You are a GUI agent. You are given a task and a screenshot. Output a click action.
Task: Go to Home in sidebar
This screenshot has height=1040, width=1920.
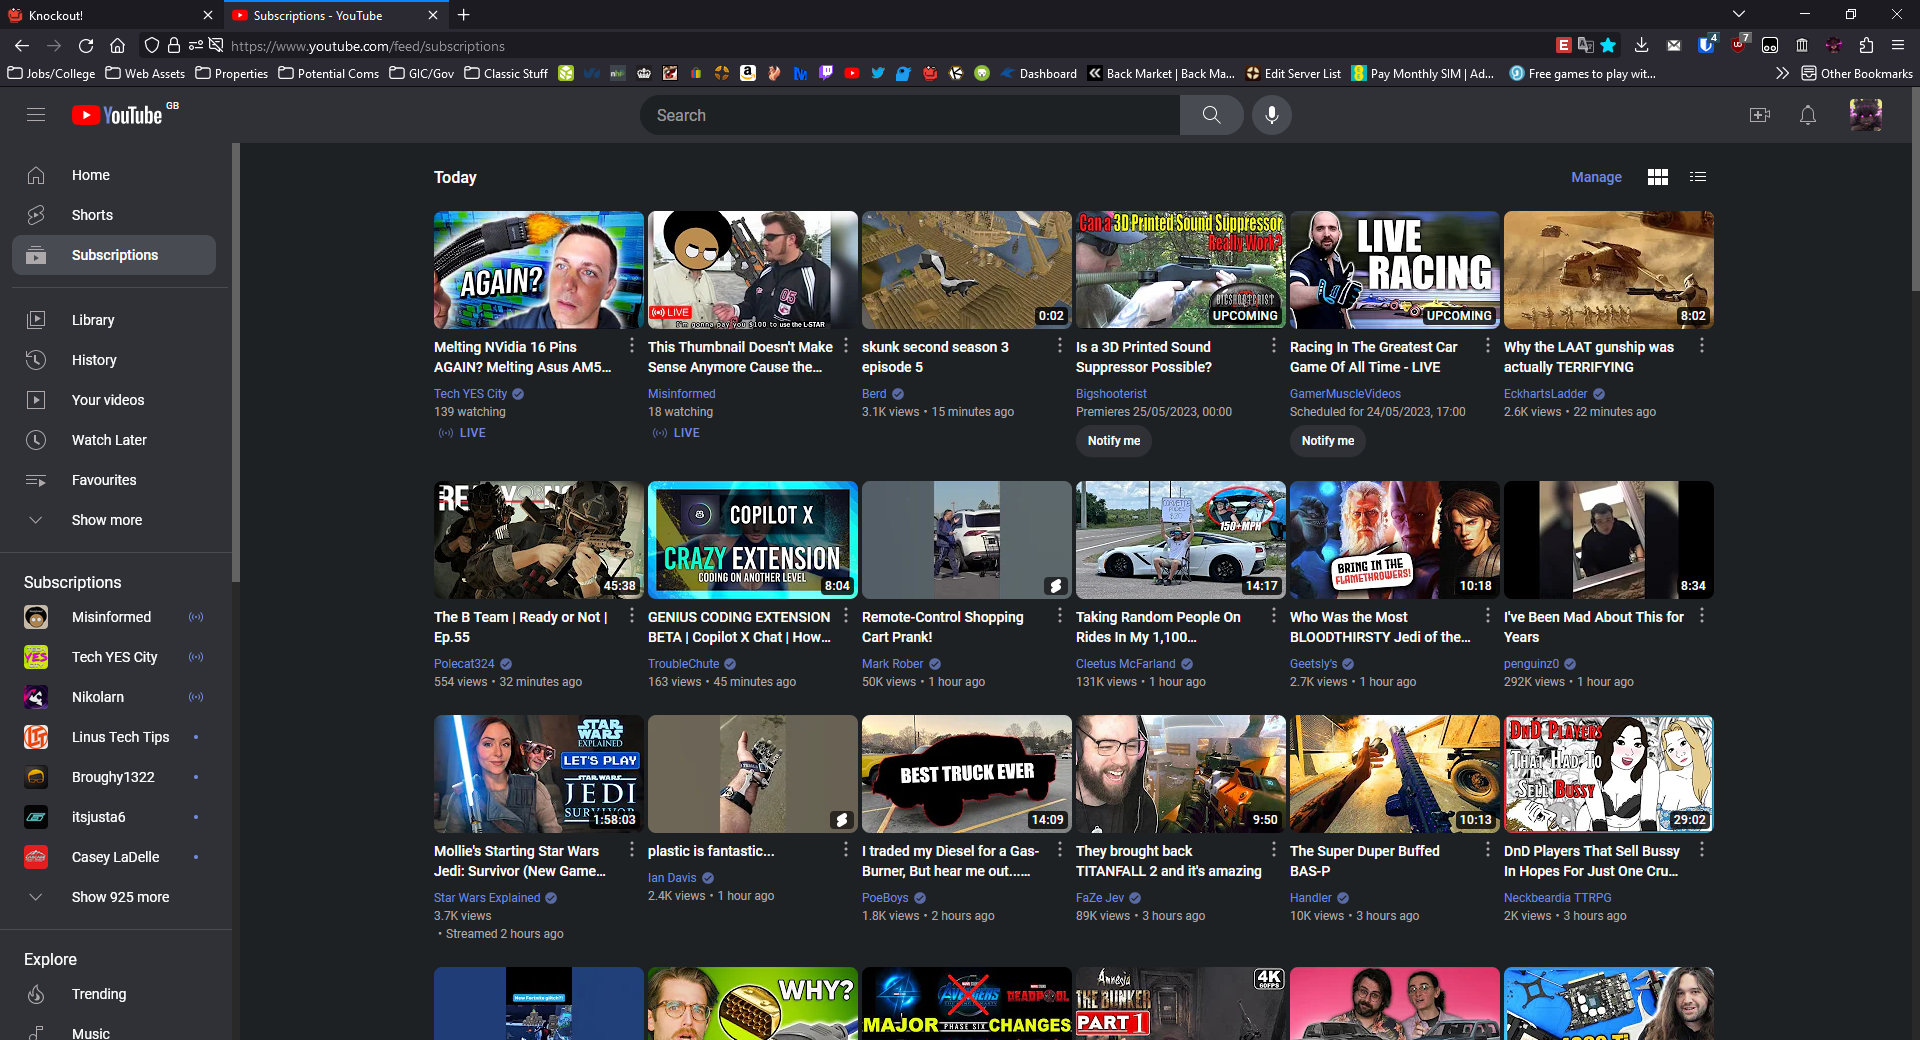pyautogui.click(x=114, y=175)
